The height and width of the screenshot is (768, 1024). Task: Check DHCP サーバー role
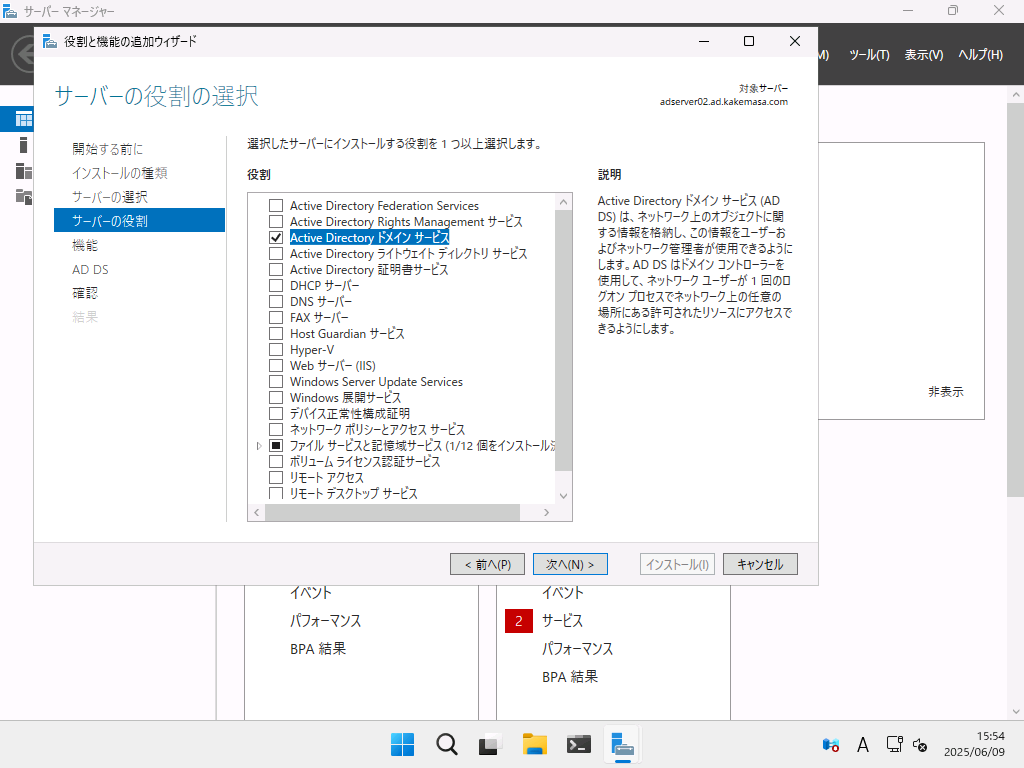pos(276,285)
